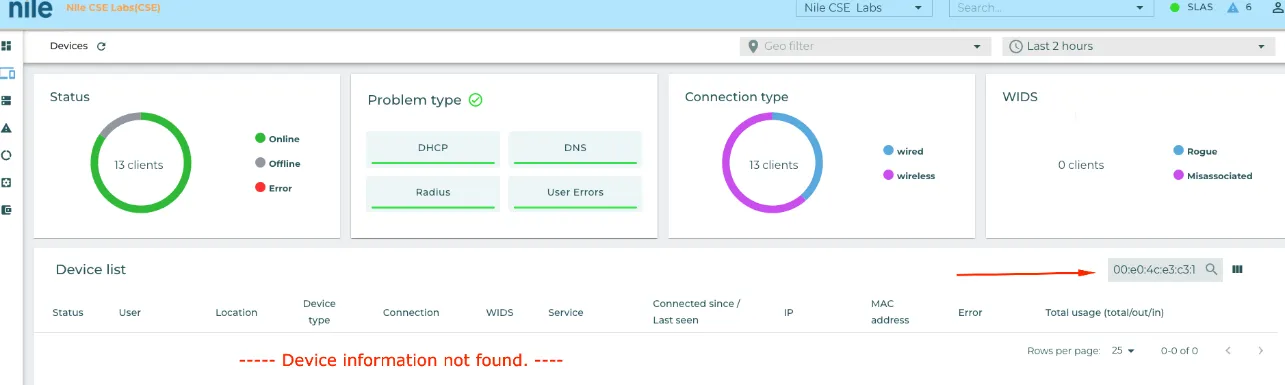The image size is (1285, 385).
Task: Sort by MAC address column header
Action: (x=890, y=312)
